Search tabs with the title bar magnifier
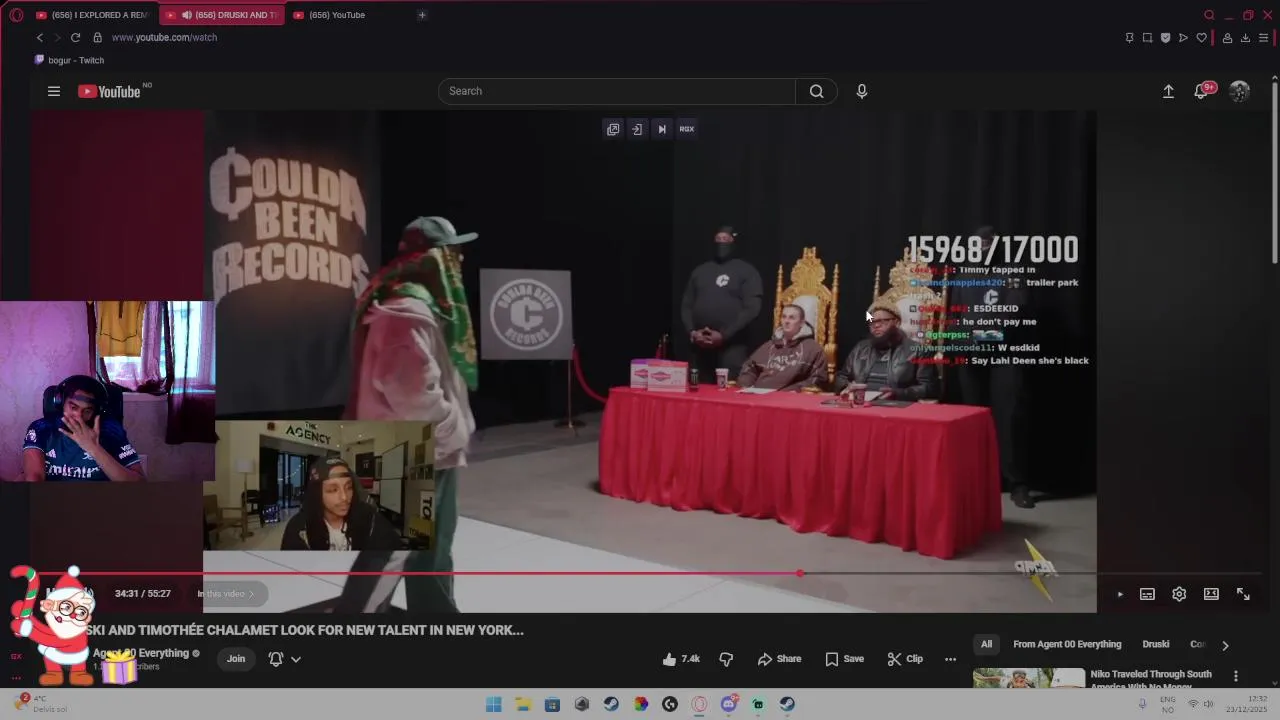The width and height of the screenshot is (1280, 720). [x=1209, y=15]
